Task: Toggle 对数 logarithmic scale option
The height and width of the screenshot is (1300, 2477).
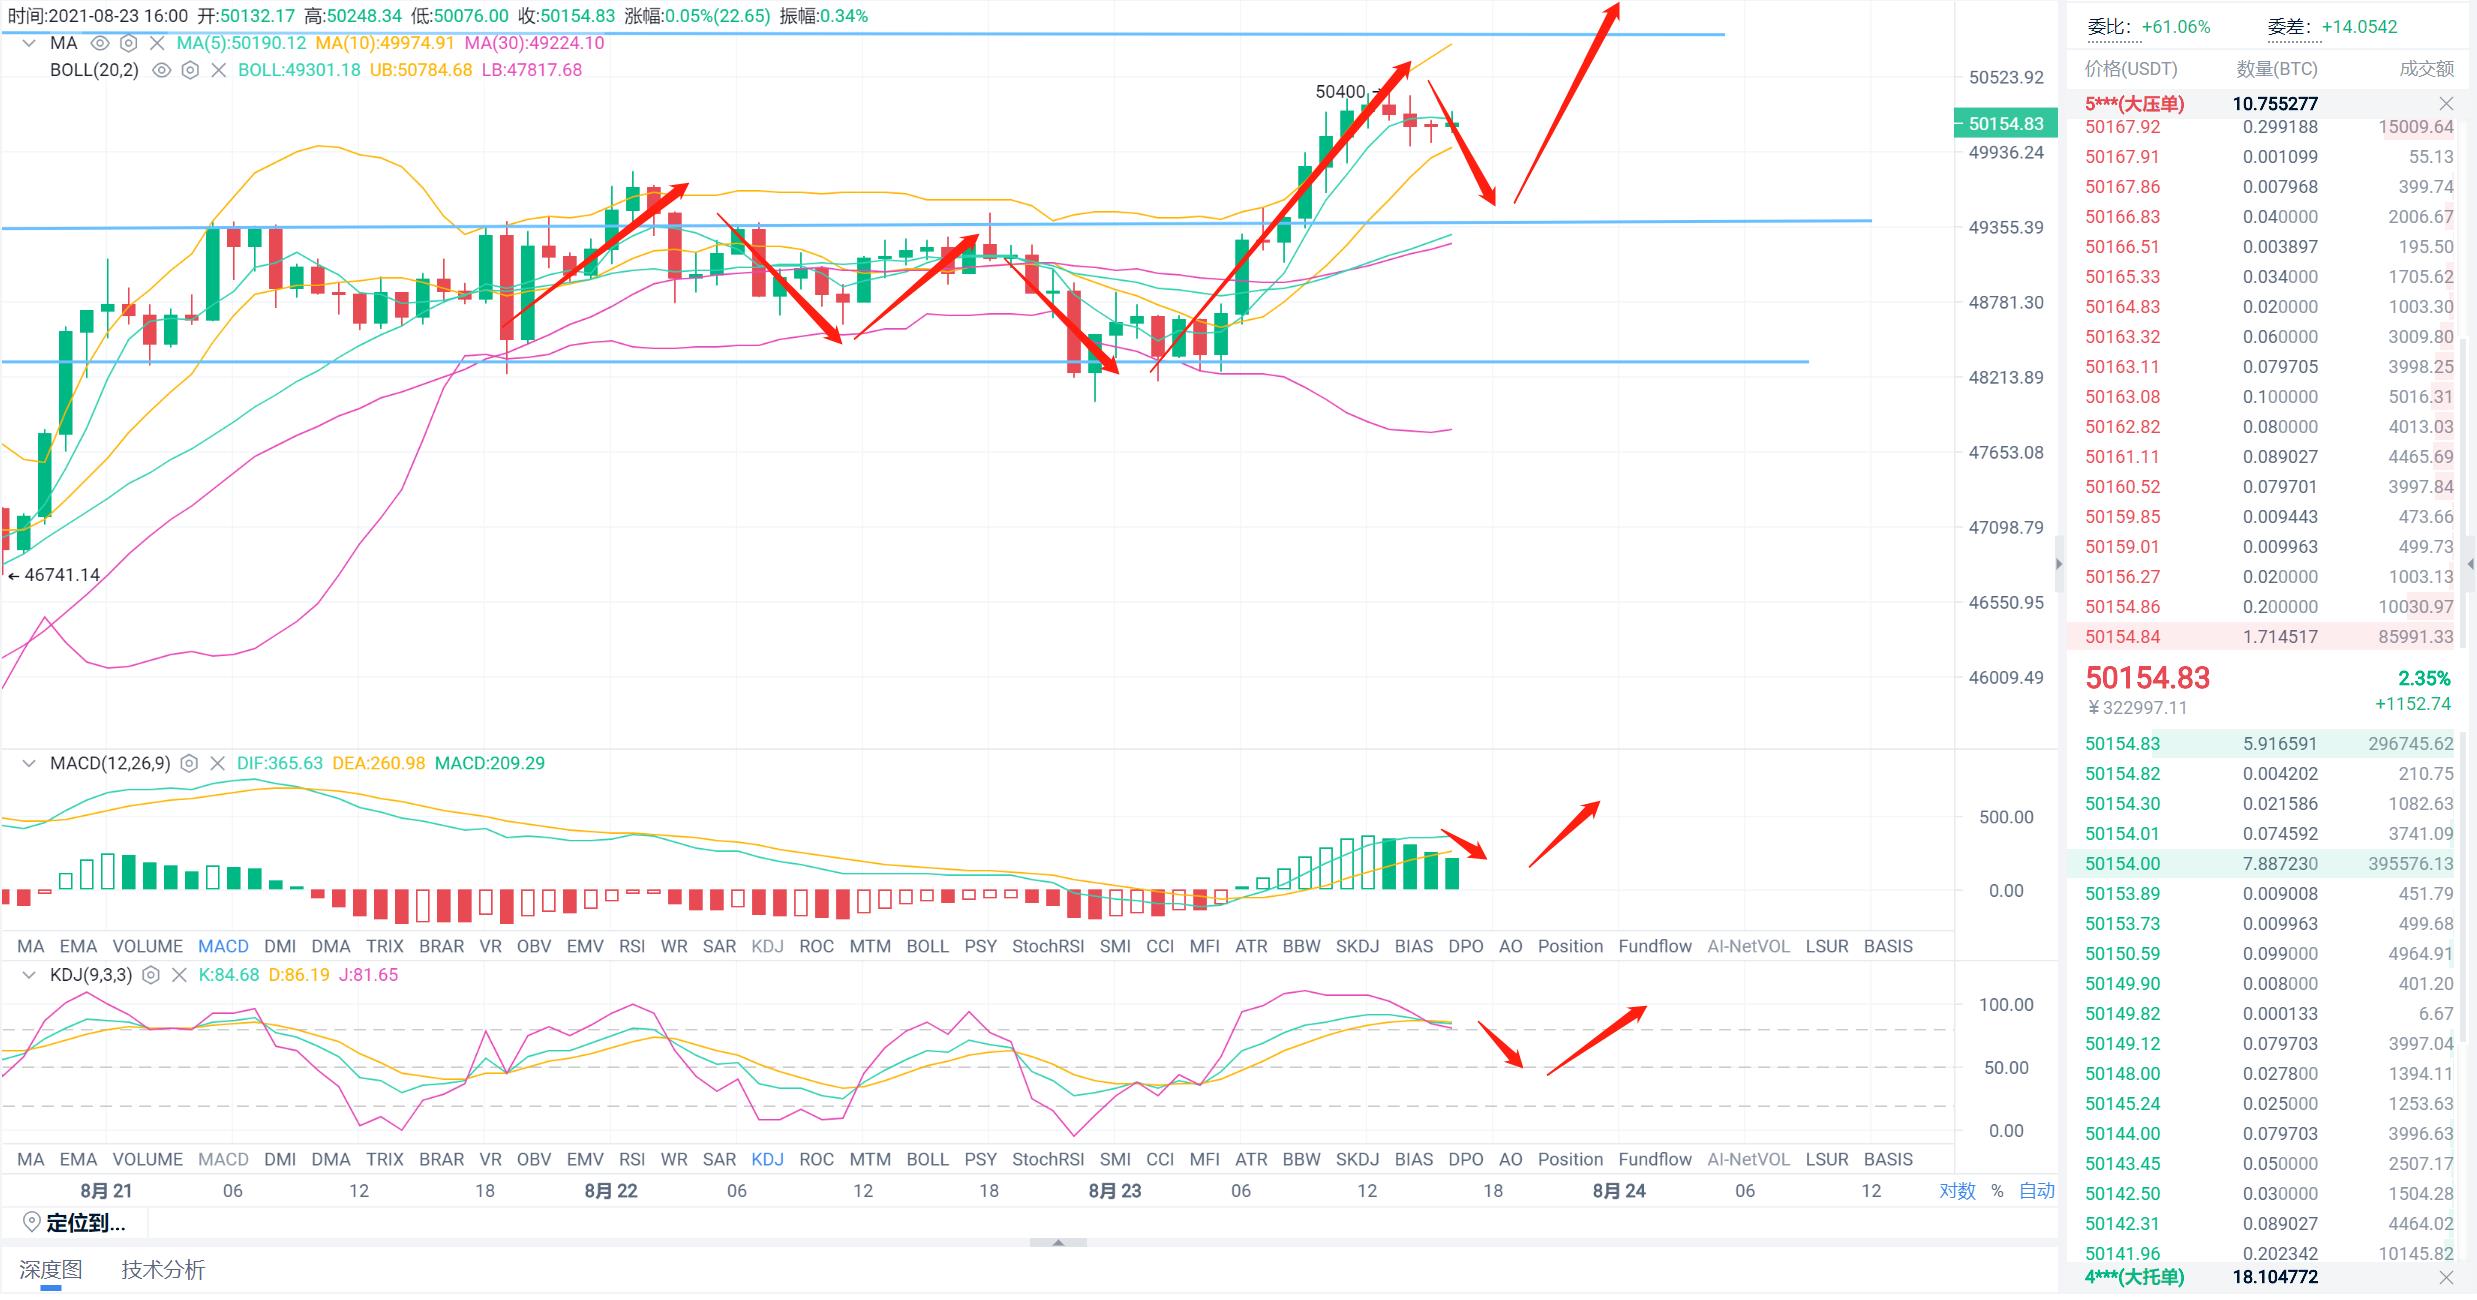Action: pyautogui.click(x=1957, y=1191)
